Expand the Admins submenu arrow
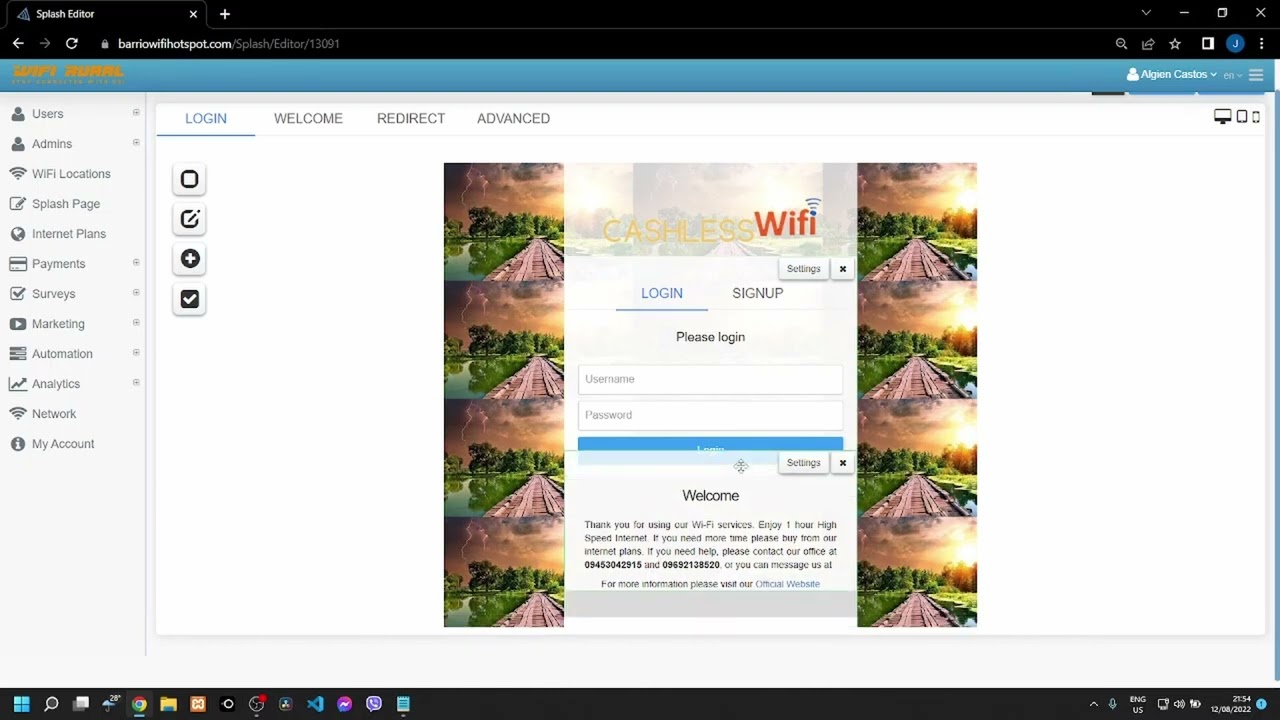 click(136, 143)
